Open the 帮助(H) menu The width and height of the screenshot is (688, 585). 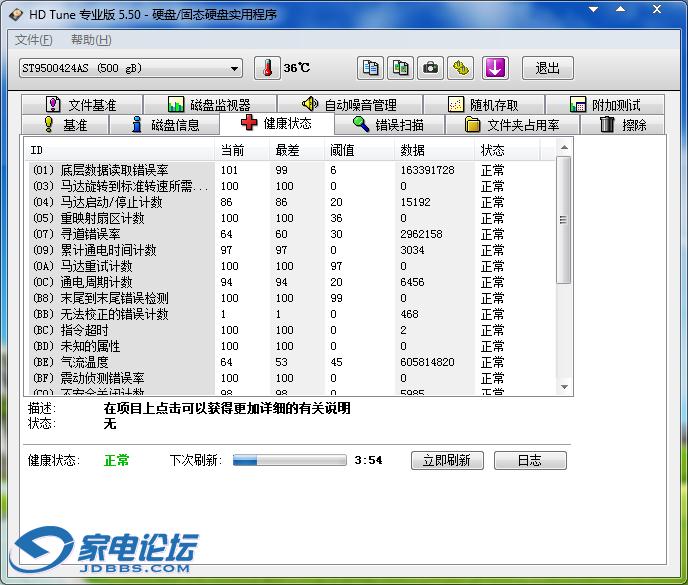91,40
